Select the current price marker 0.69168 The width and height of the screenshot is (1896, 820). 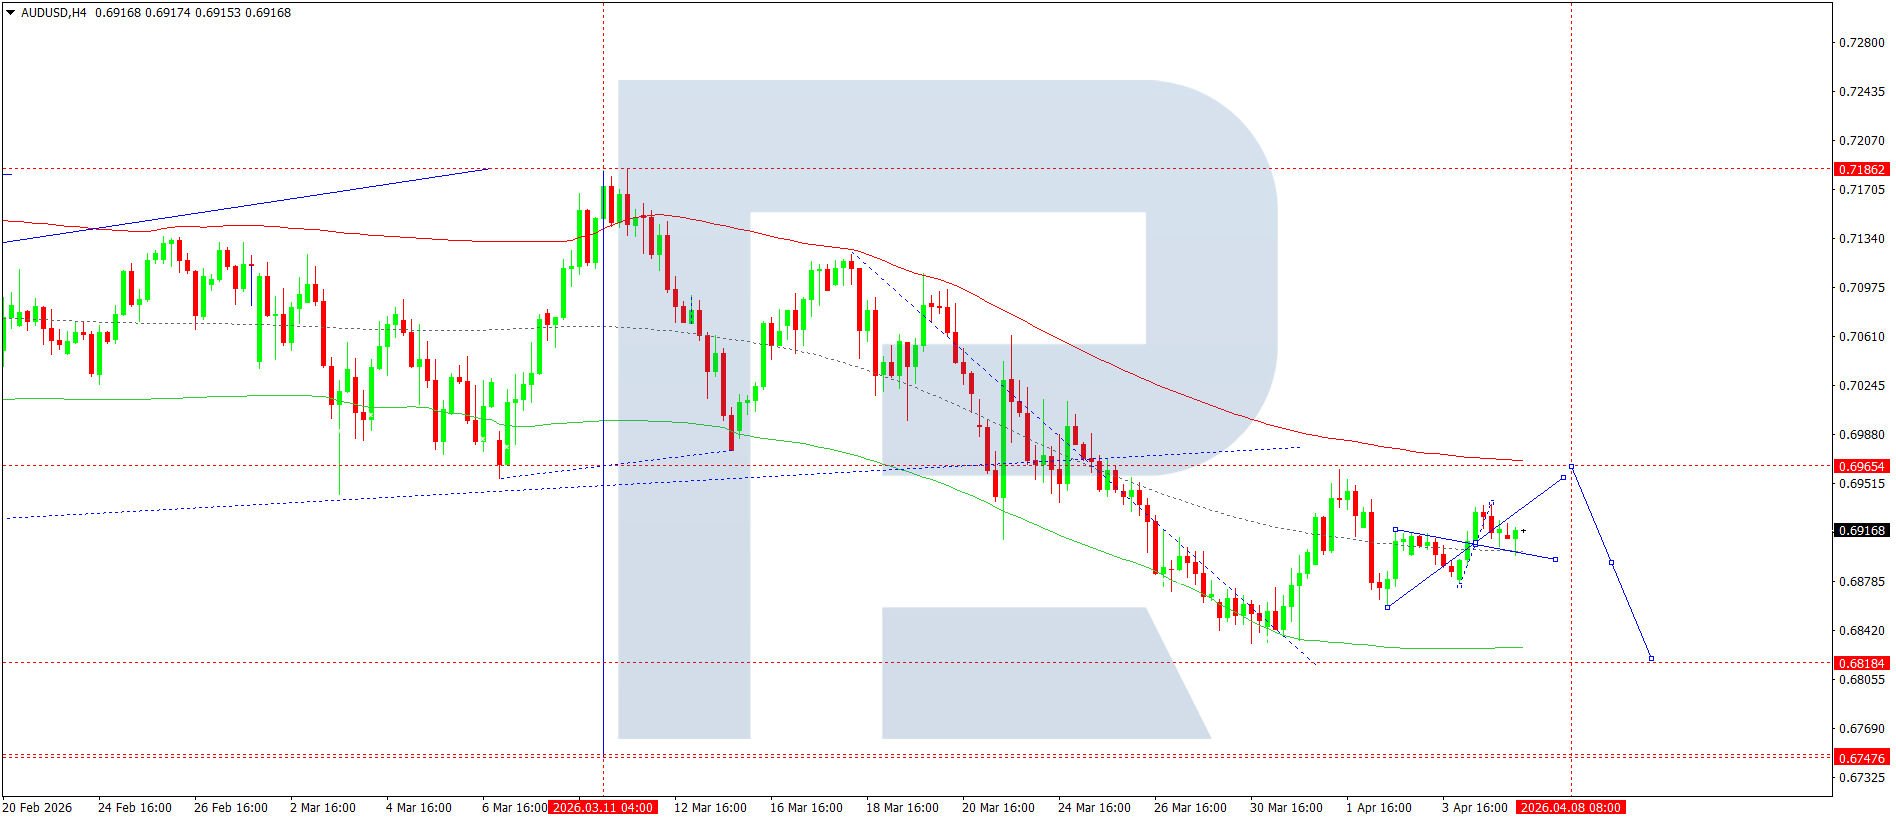click(x=1861, y=531)
